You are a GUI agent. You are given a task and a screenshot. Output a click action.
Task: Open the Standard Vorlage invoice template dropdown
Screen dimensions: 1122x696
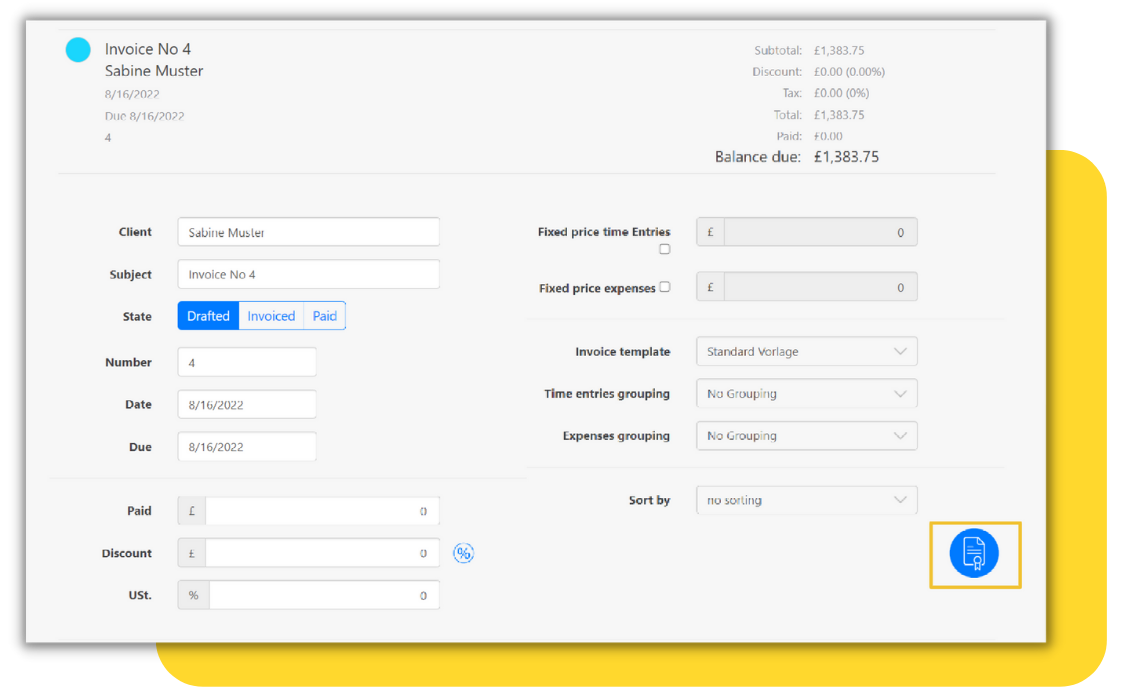click(x=806, y=351)
